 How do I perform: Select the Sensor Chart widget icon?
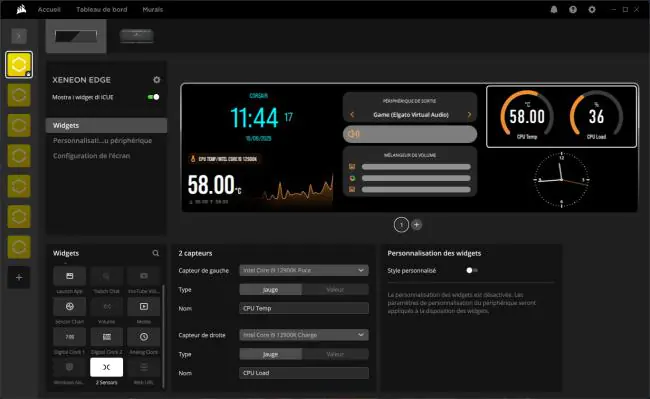click(69, 307)
